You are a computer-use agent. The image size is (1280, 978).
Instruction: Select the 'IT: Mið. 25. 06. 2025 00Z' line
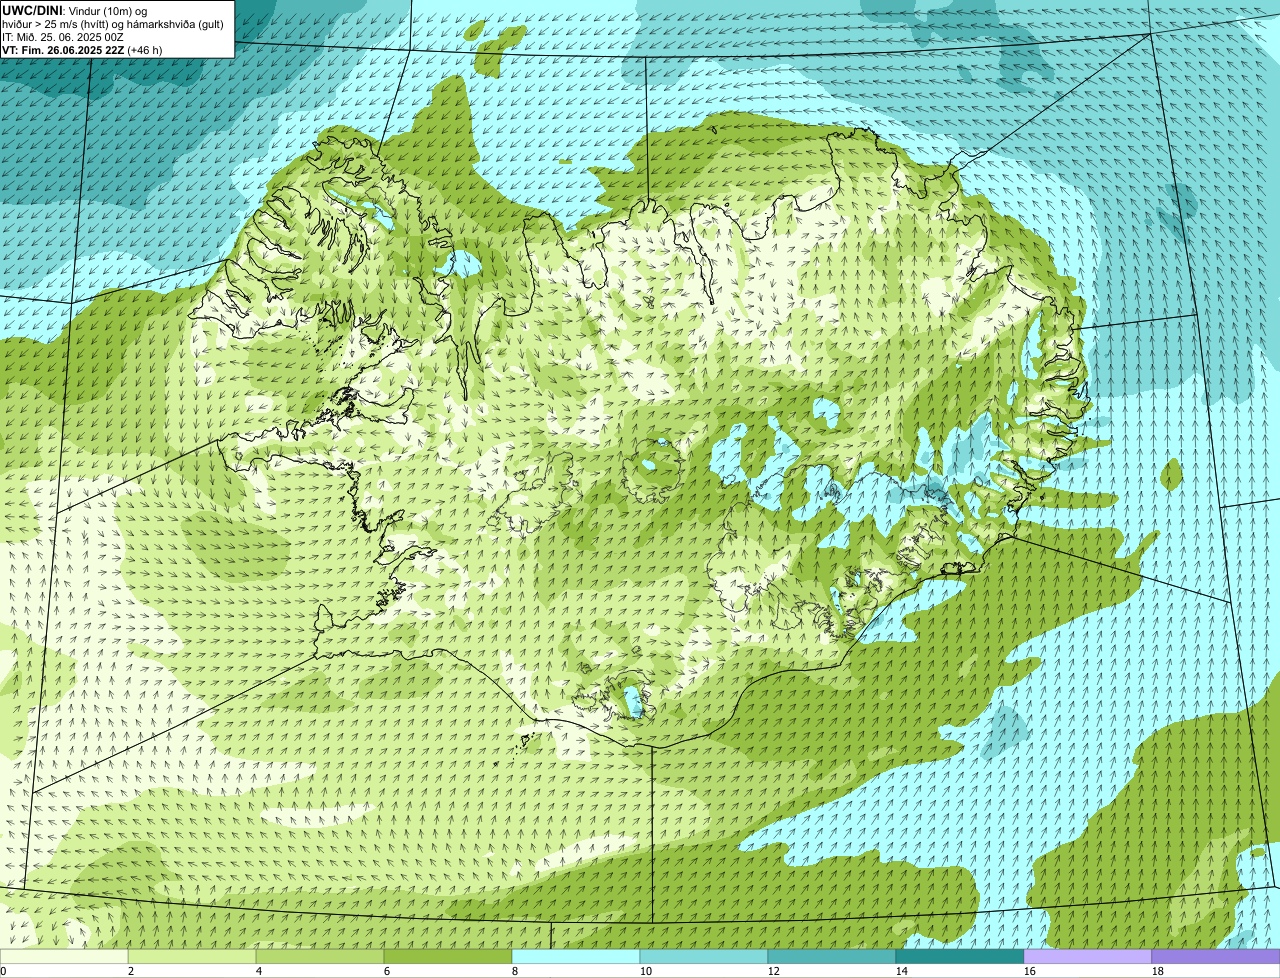click(x=63, y=36)
